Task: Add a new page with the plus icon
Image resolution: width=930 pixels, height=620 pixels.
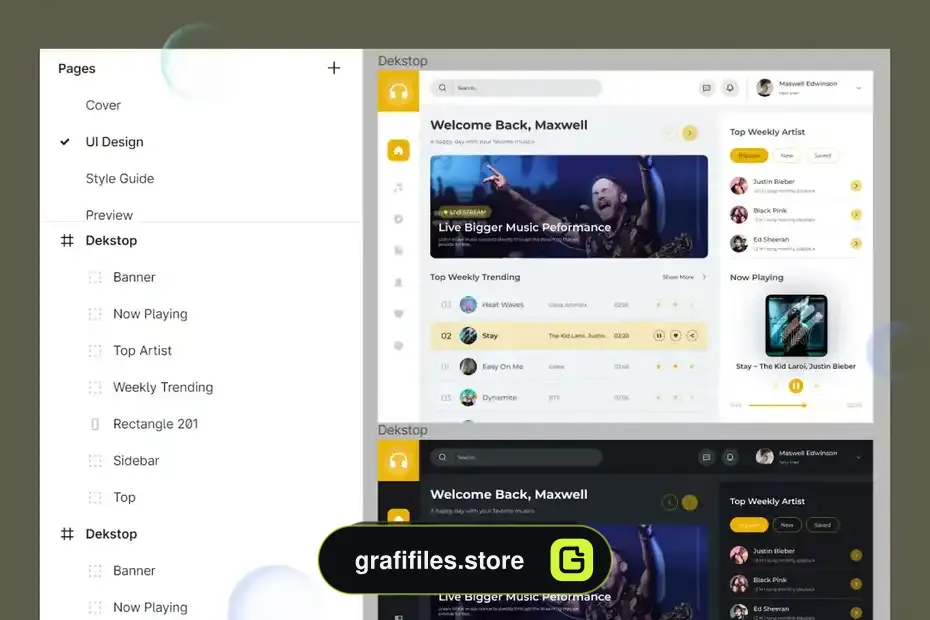Action: (x=334, y=68)
